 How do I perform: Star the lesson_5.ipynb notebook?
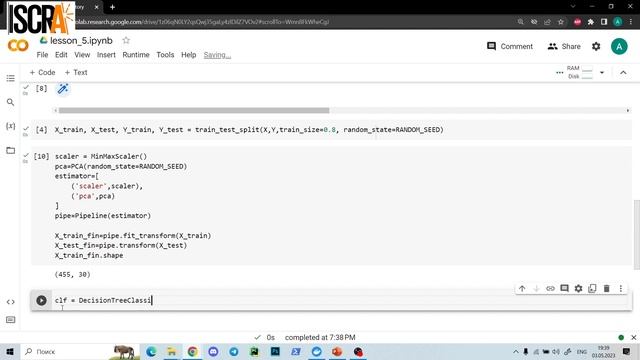[x=126, y=40]
